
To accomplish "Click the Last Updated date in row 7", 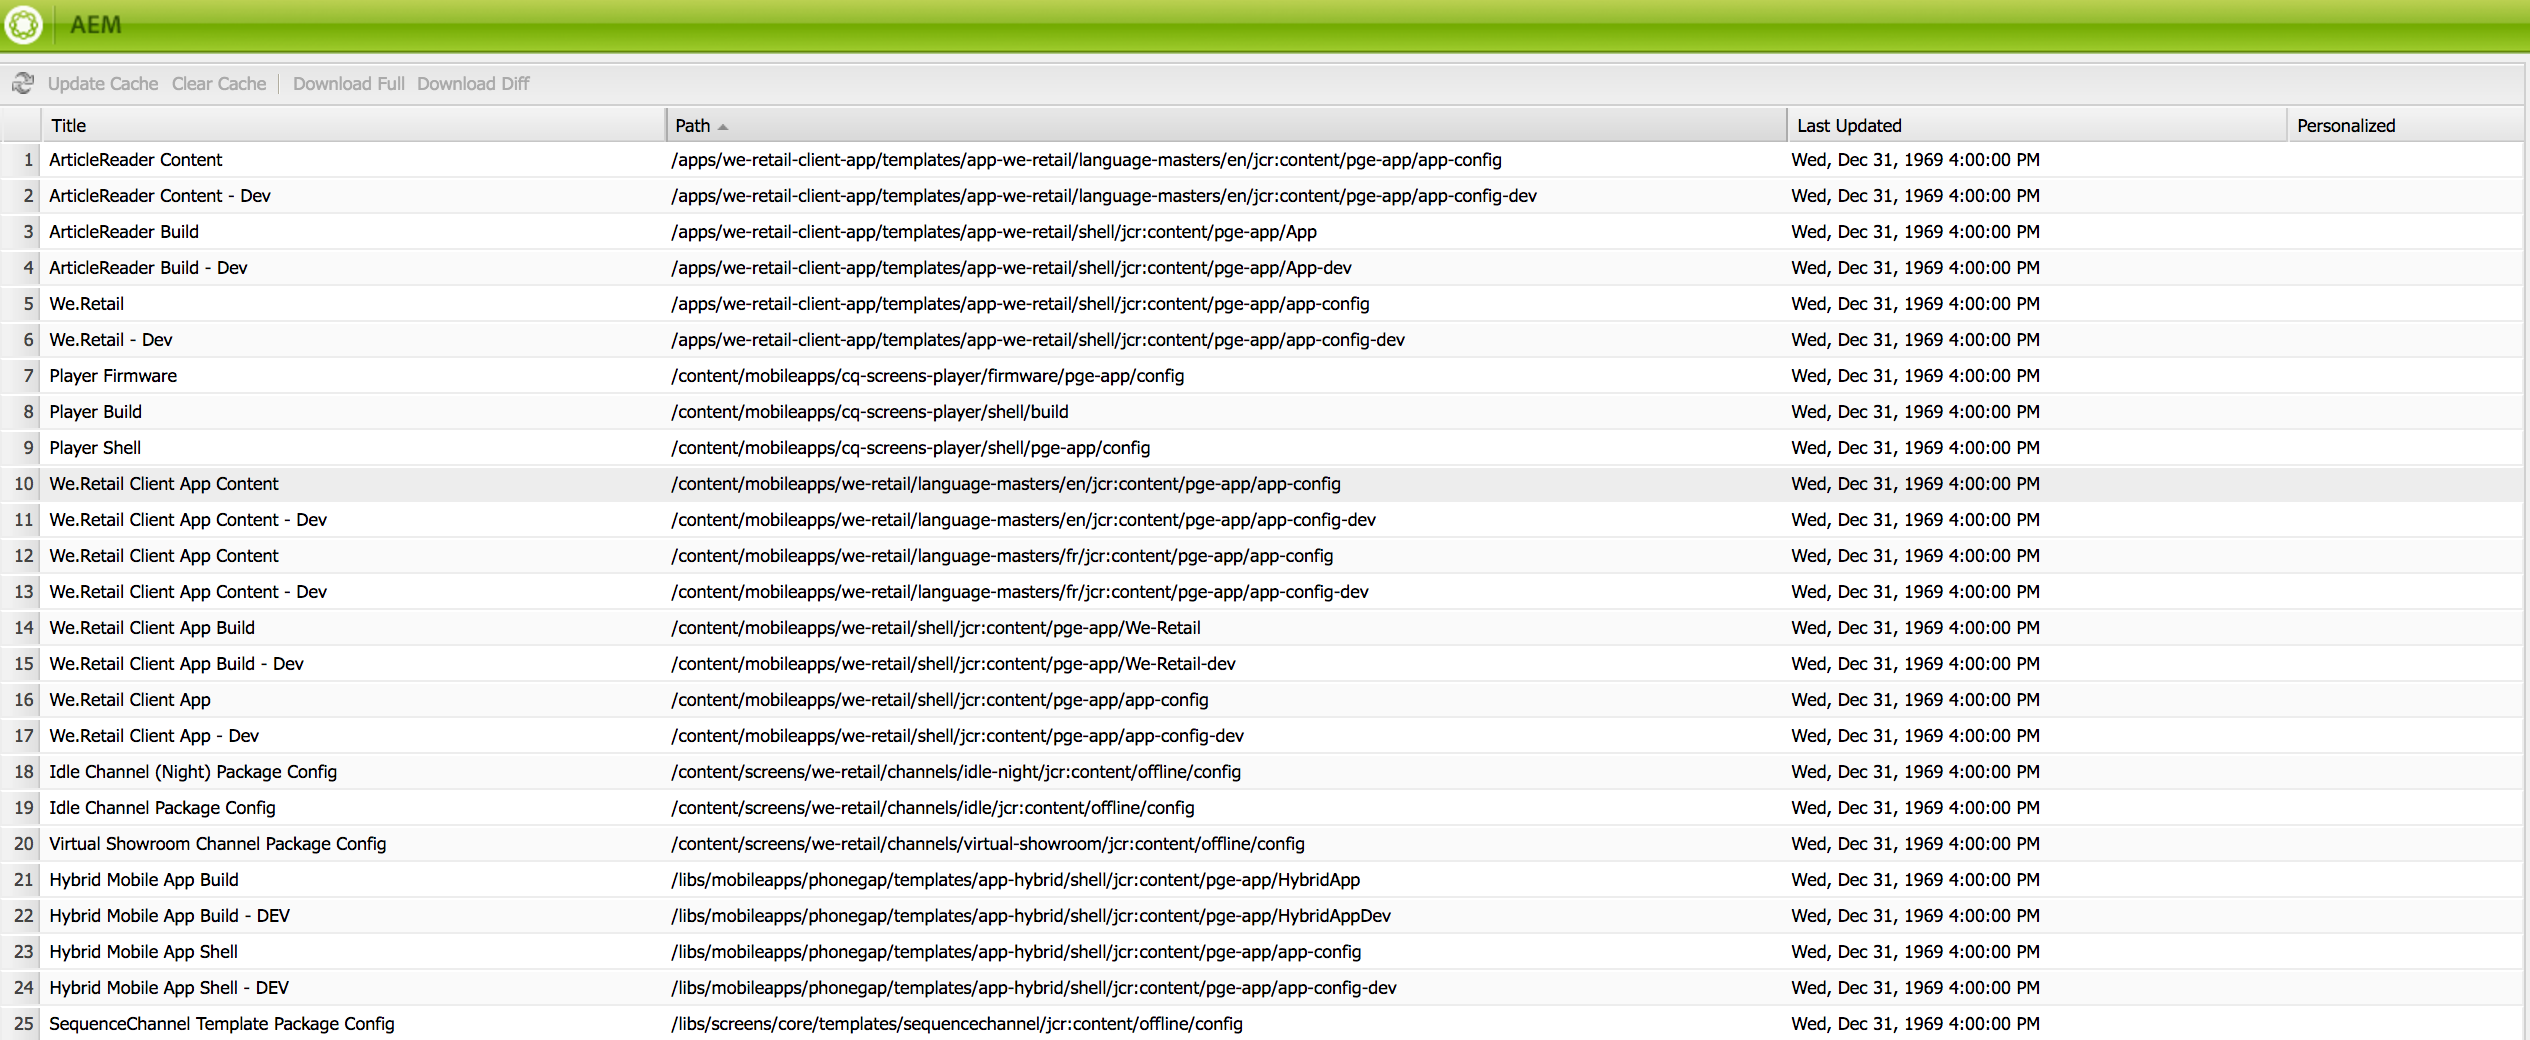I will click(x=1916, y=376).
